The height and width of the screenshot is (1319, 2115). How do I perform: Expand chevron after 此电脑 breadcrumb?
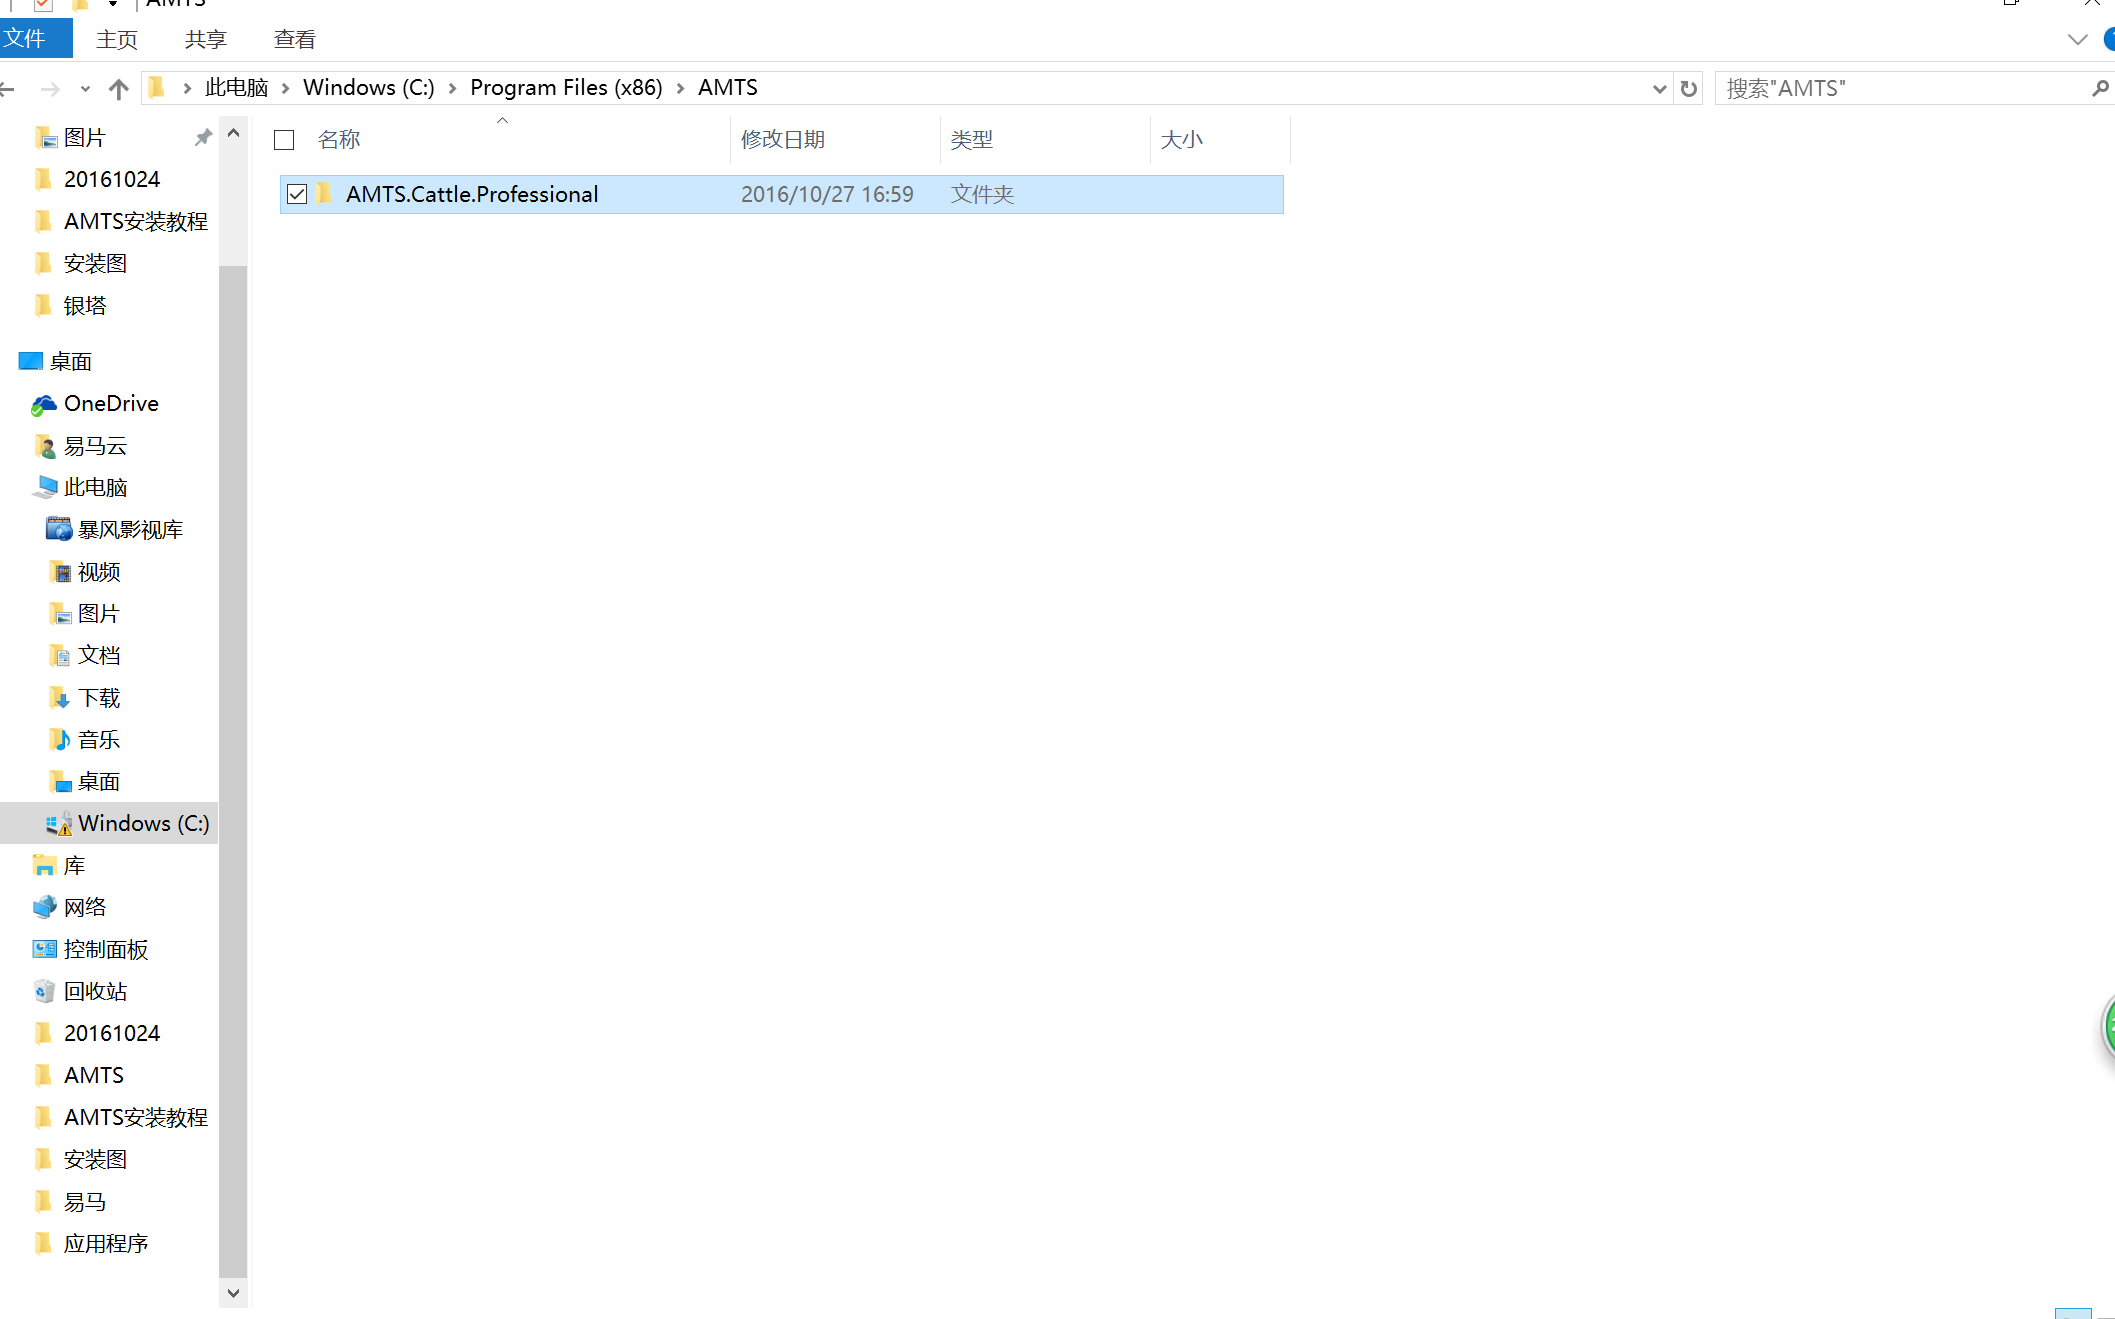tap(285, 88)
